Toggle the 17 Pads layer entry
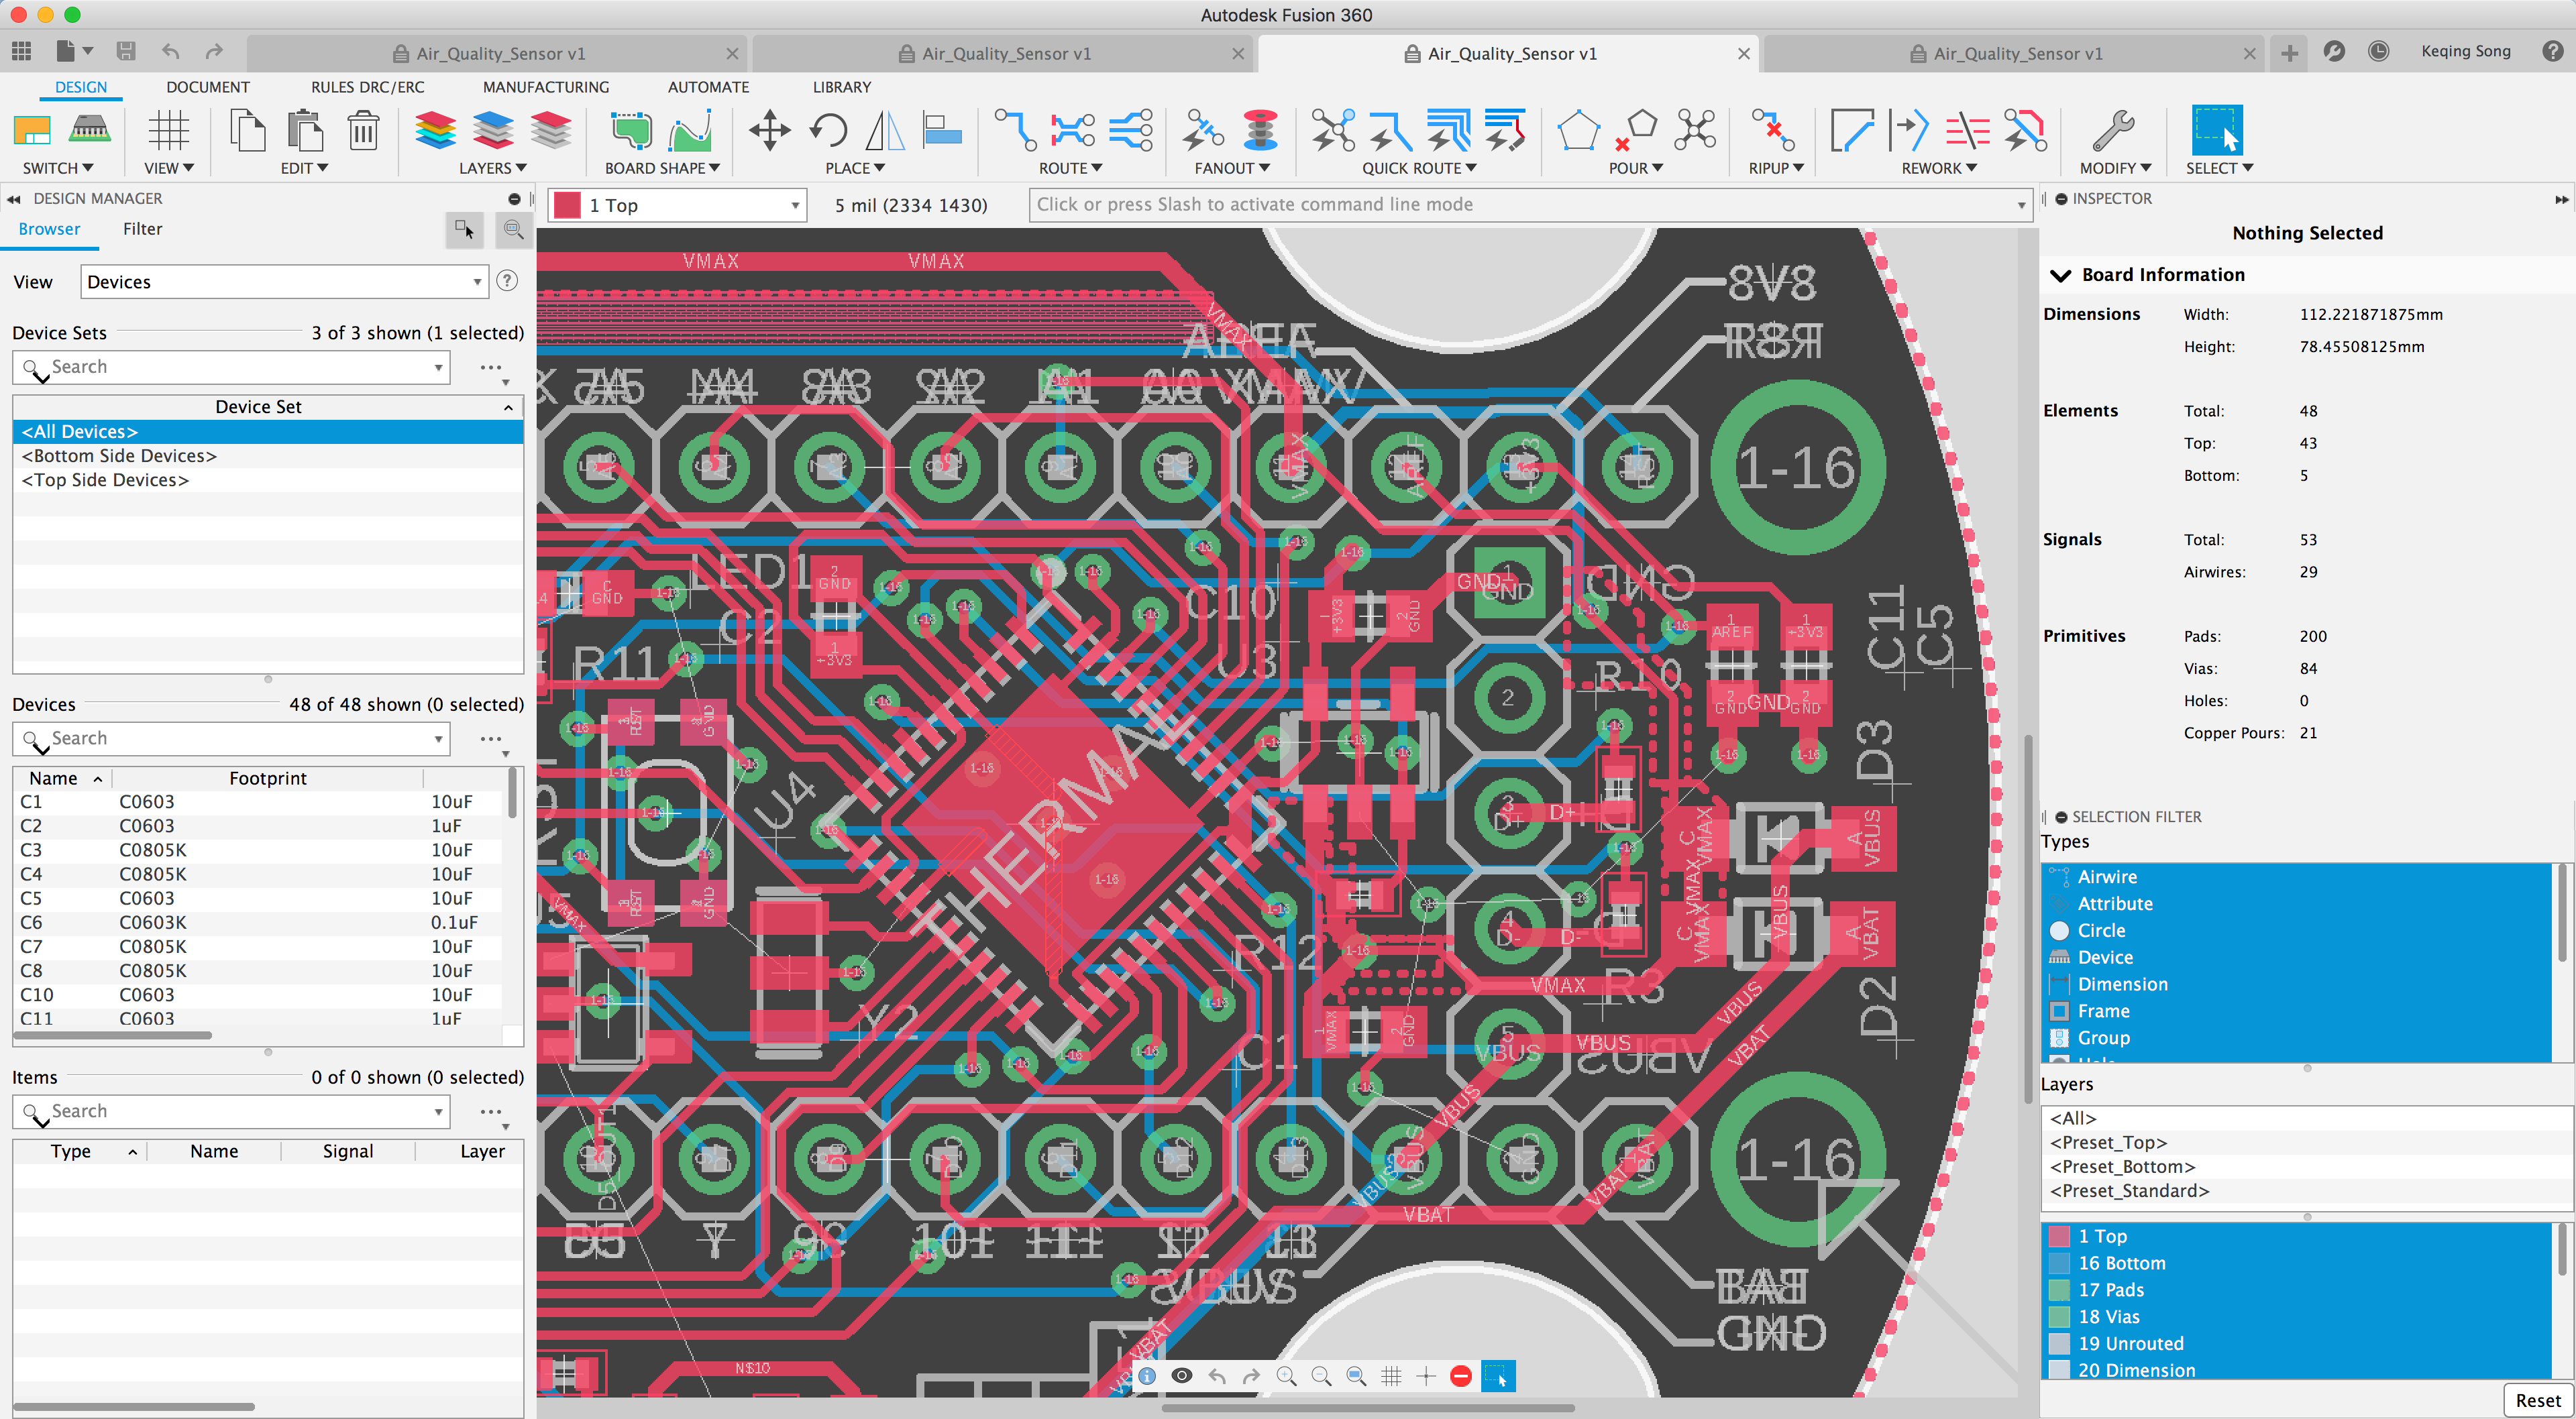The width and height of the screenshot is (2576, 1419). (x=2110, y=1290)
